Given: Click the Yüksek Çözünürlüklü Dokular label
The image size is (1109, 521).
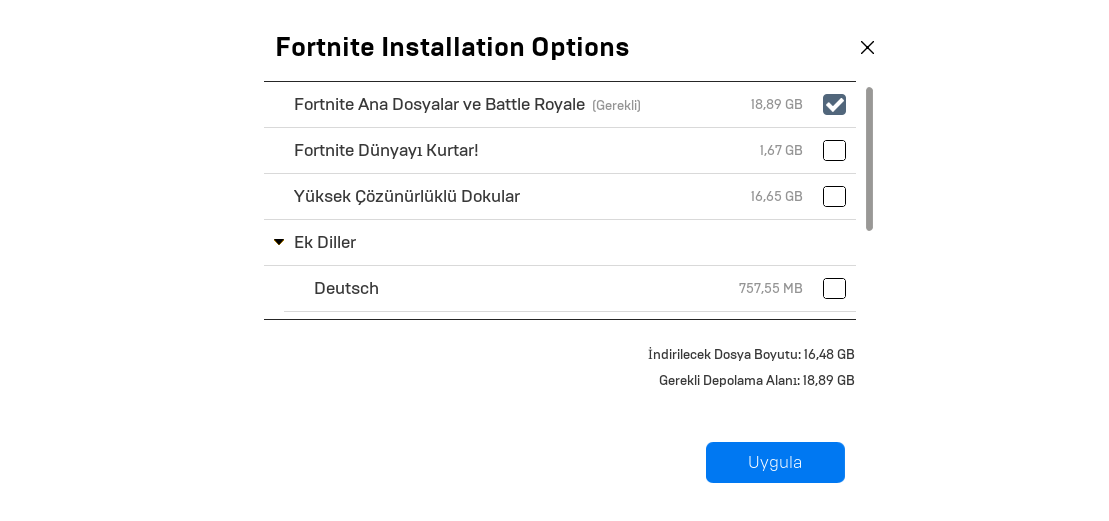Looking at the screenshot, I should pos(406,197).
